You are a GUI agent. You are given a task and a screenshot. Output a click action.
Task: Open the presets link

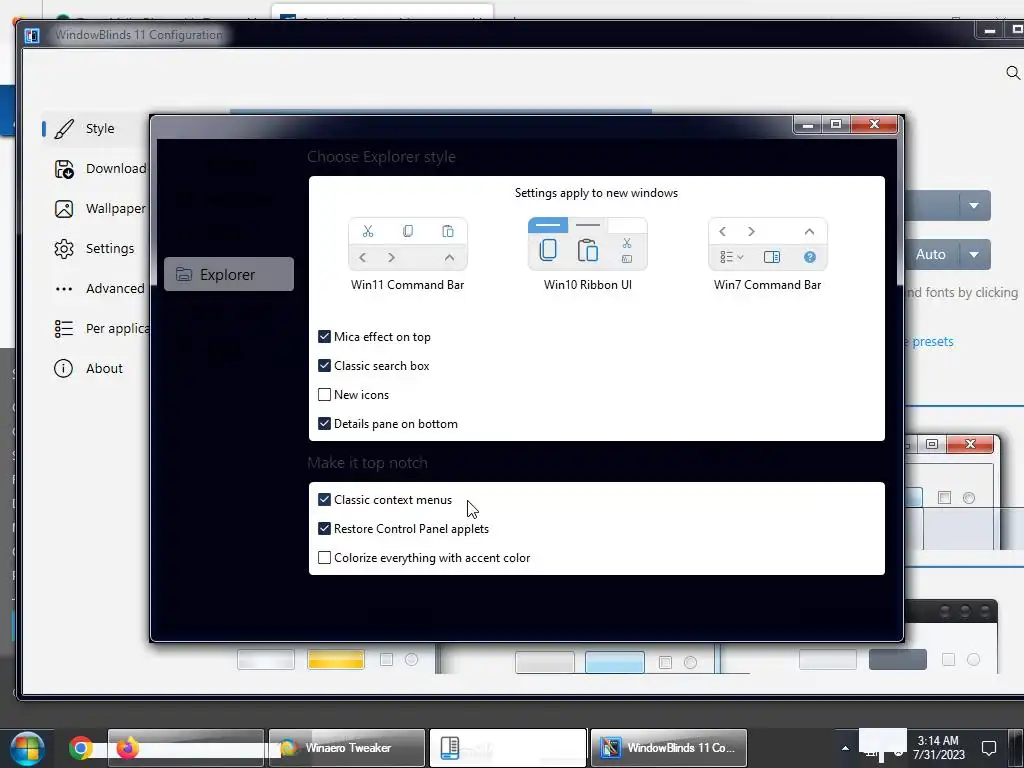933,342
